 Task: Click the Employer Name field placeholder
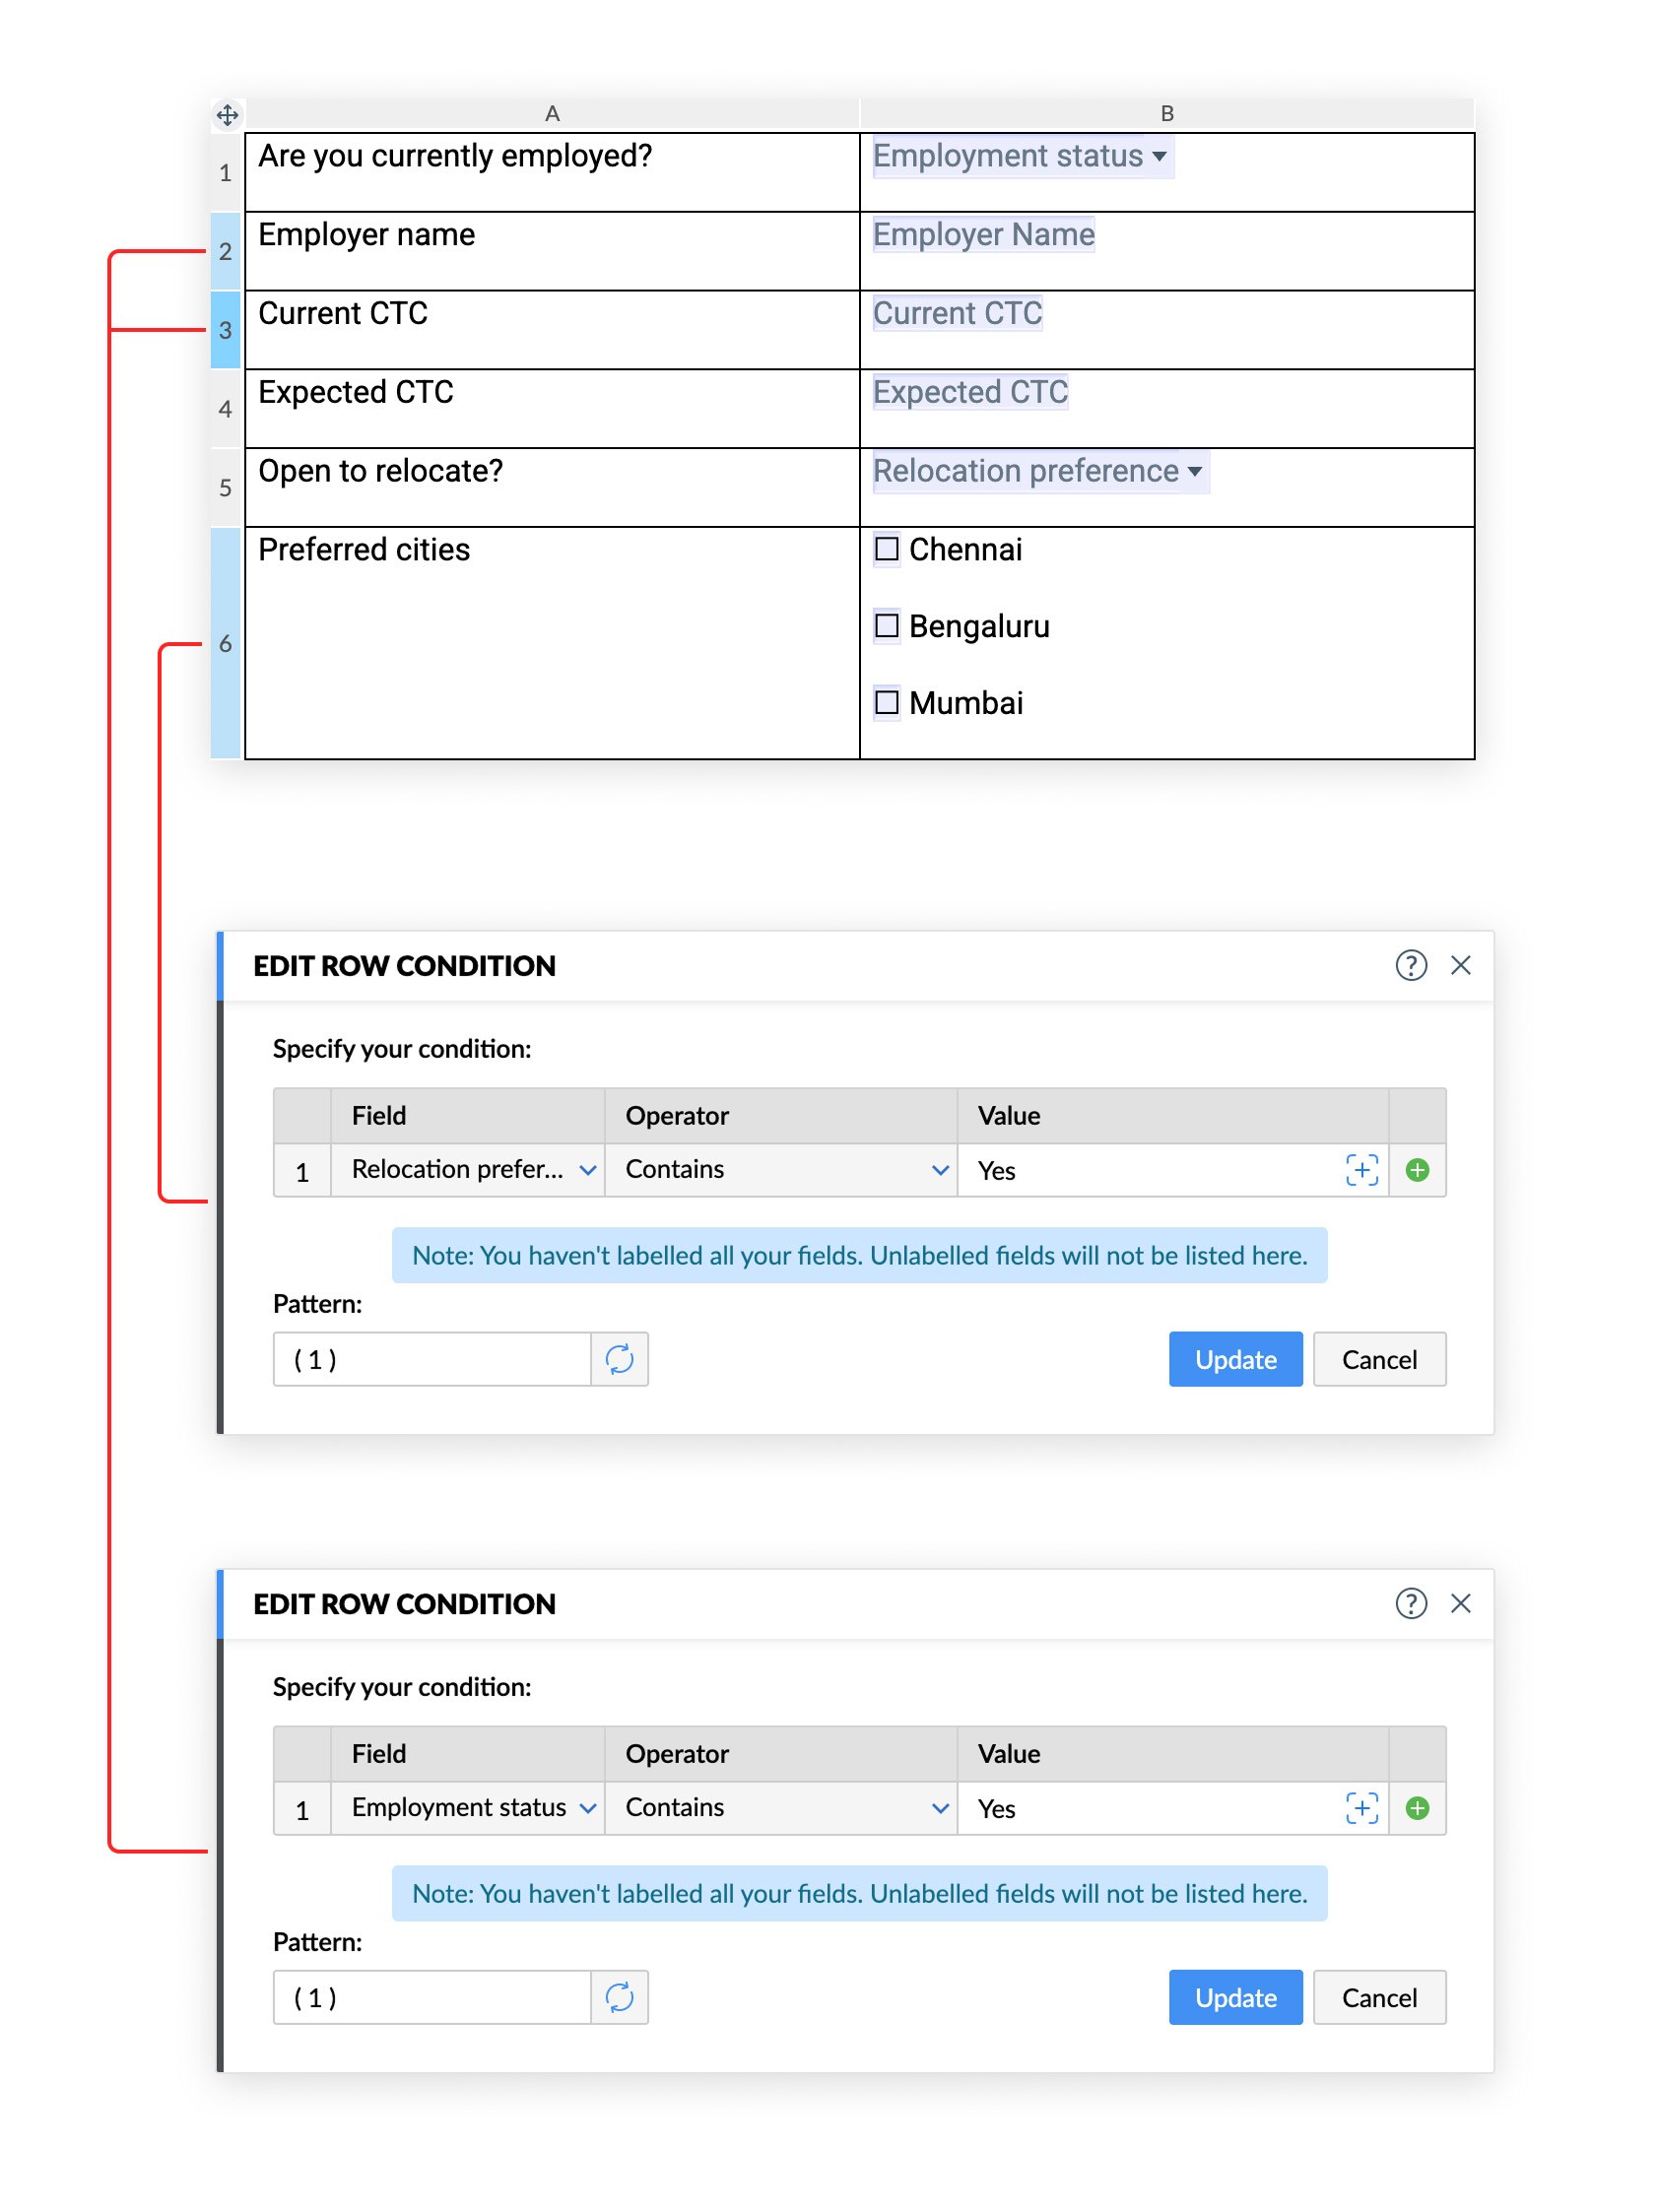coord(983,234)
